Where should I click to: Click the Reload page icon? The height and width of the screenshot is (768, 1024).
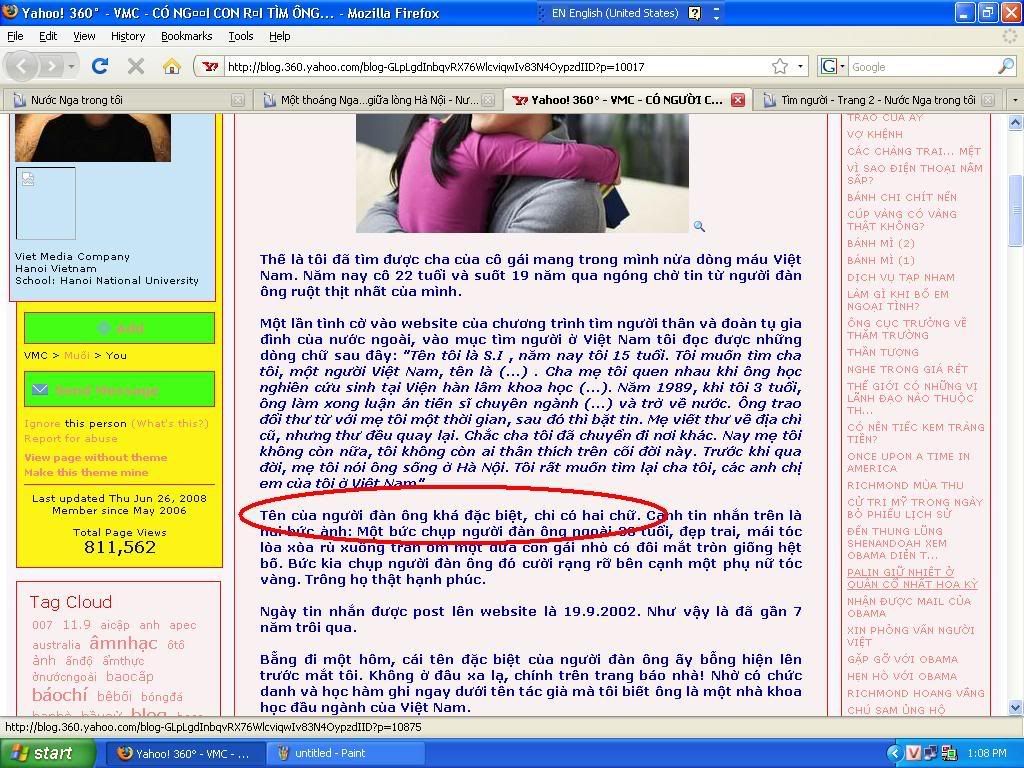[x=99, y=67]
